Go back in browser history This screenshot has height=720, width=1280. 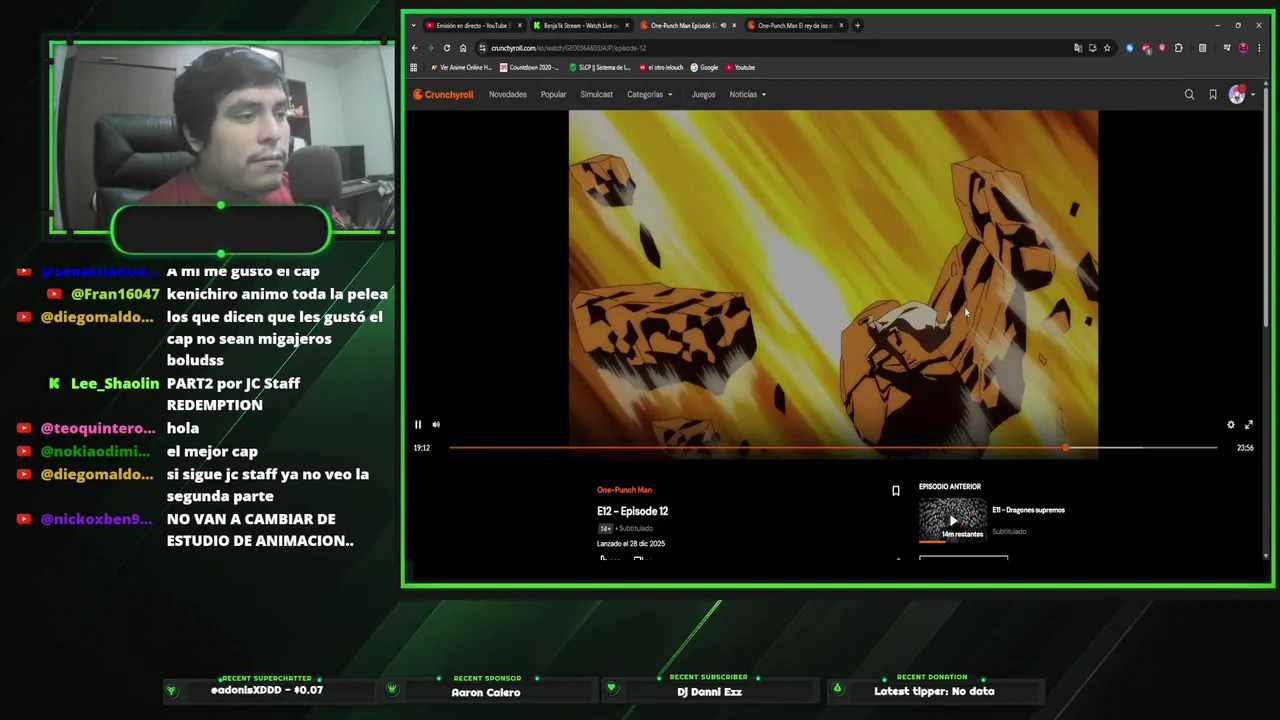coord(415,48)
